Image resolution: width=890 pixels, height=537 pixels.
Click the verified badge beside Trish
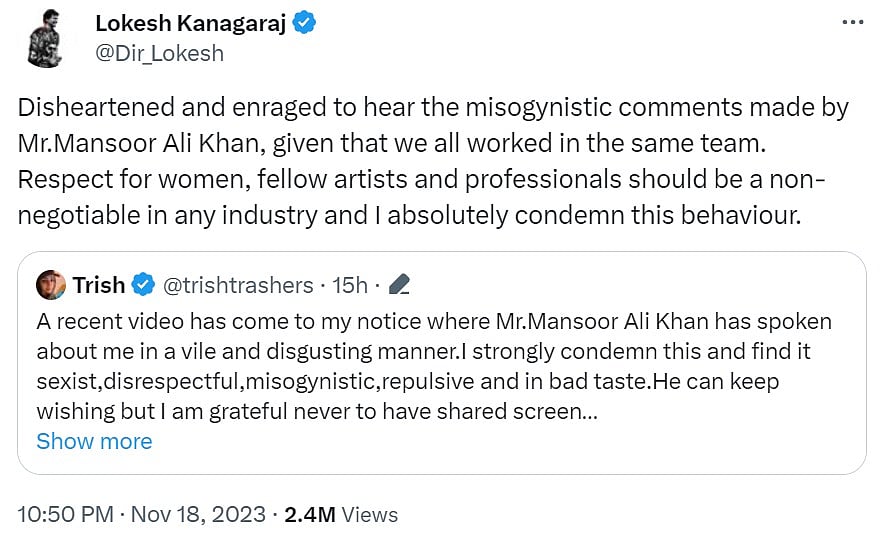pyautogui.click(x=143, y=286)
